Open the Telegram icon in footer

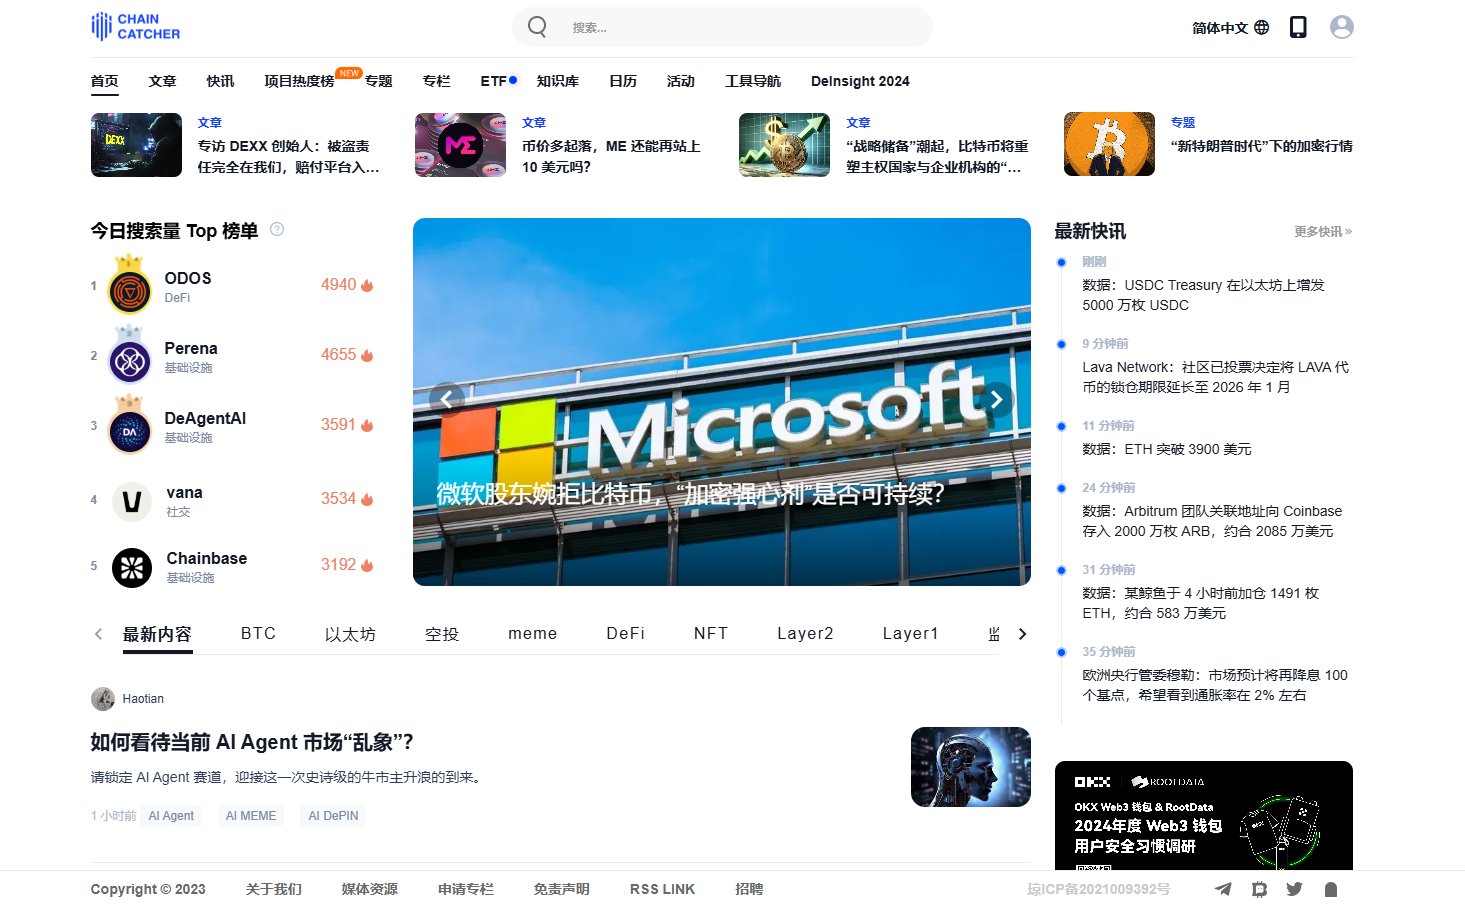tap(1223, 889)
